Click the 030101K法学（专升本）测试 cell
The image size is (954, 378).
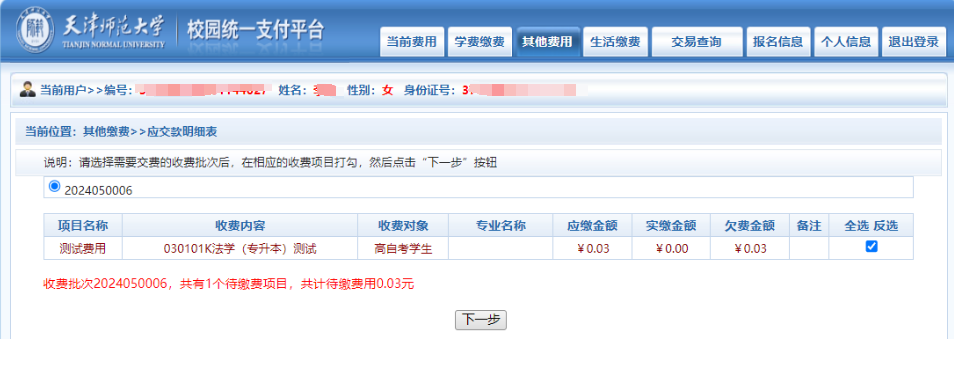[x=240, y=248]
